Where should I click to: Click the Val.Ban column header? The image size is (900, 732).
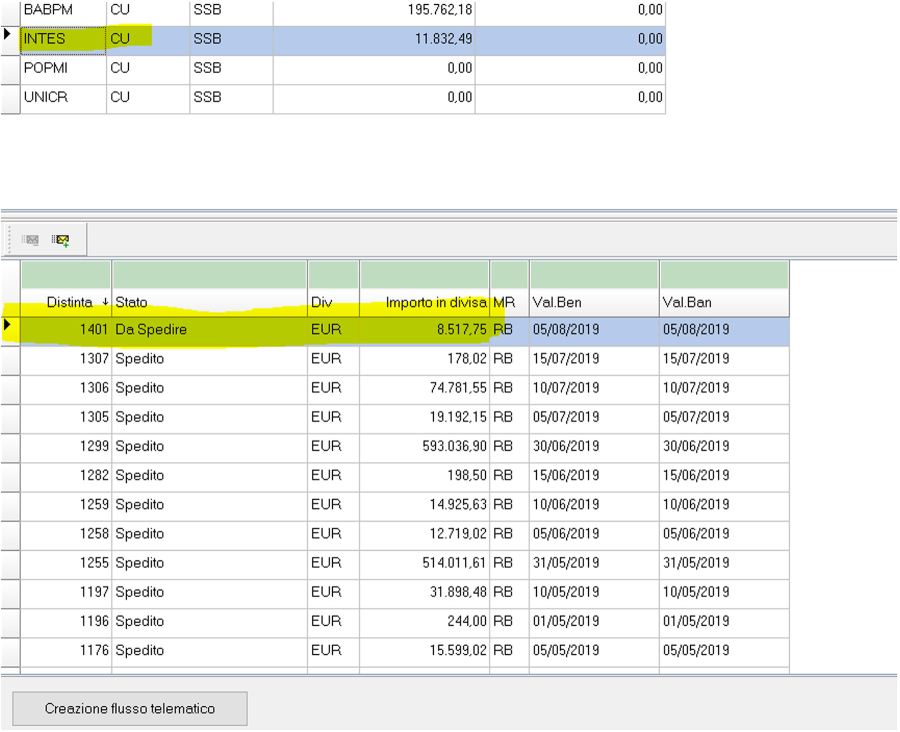click(723, 302)
